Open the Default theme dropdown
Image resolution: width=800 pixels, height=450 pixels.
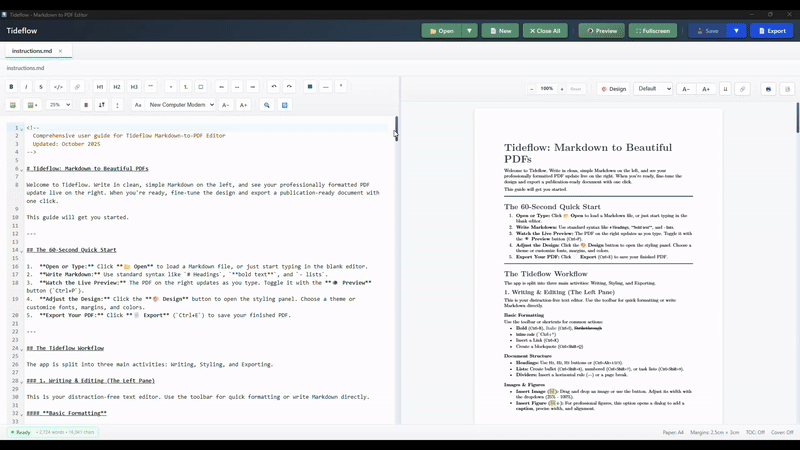point(653,89)
